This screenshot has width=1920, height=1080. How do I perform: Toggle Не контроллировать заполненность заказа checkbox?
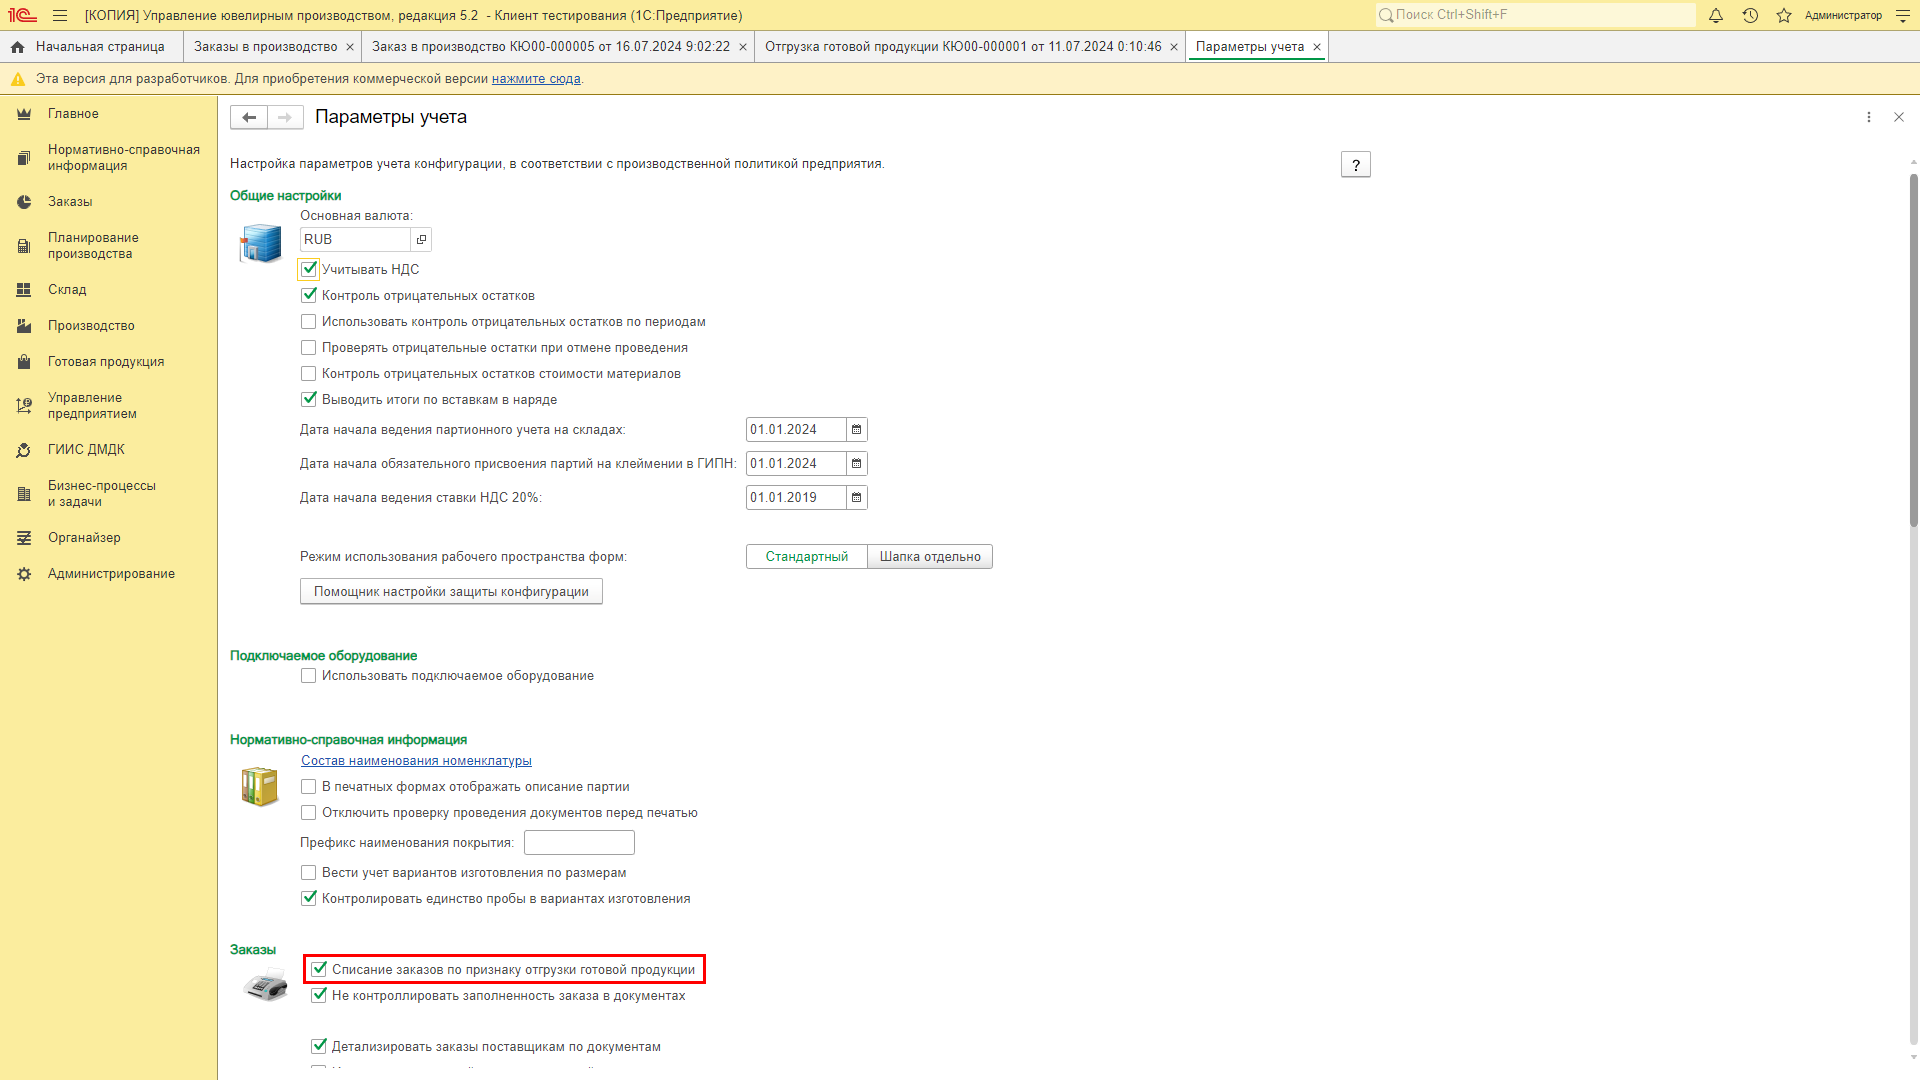click(x=319, y=995)
